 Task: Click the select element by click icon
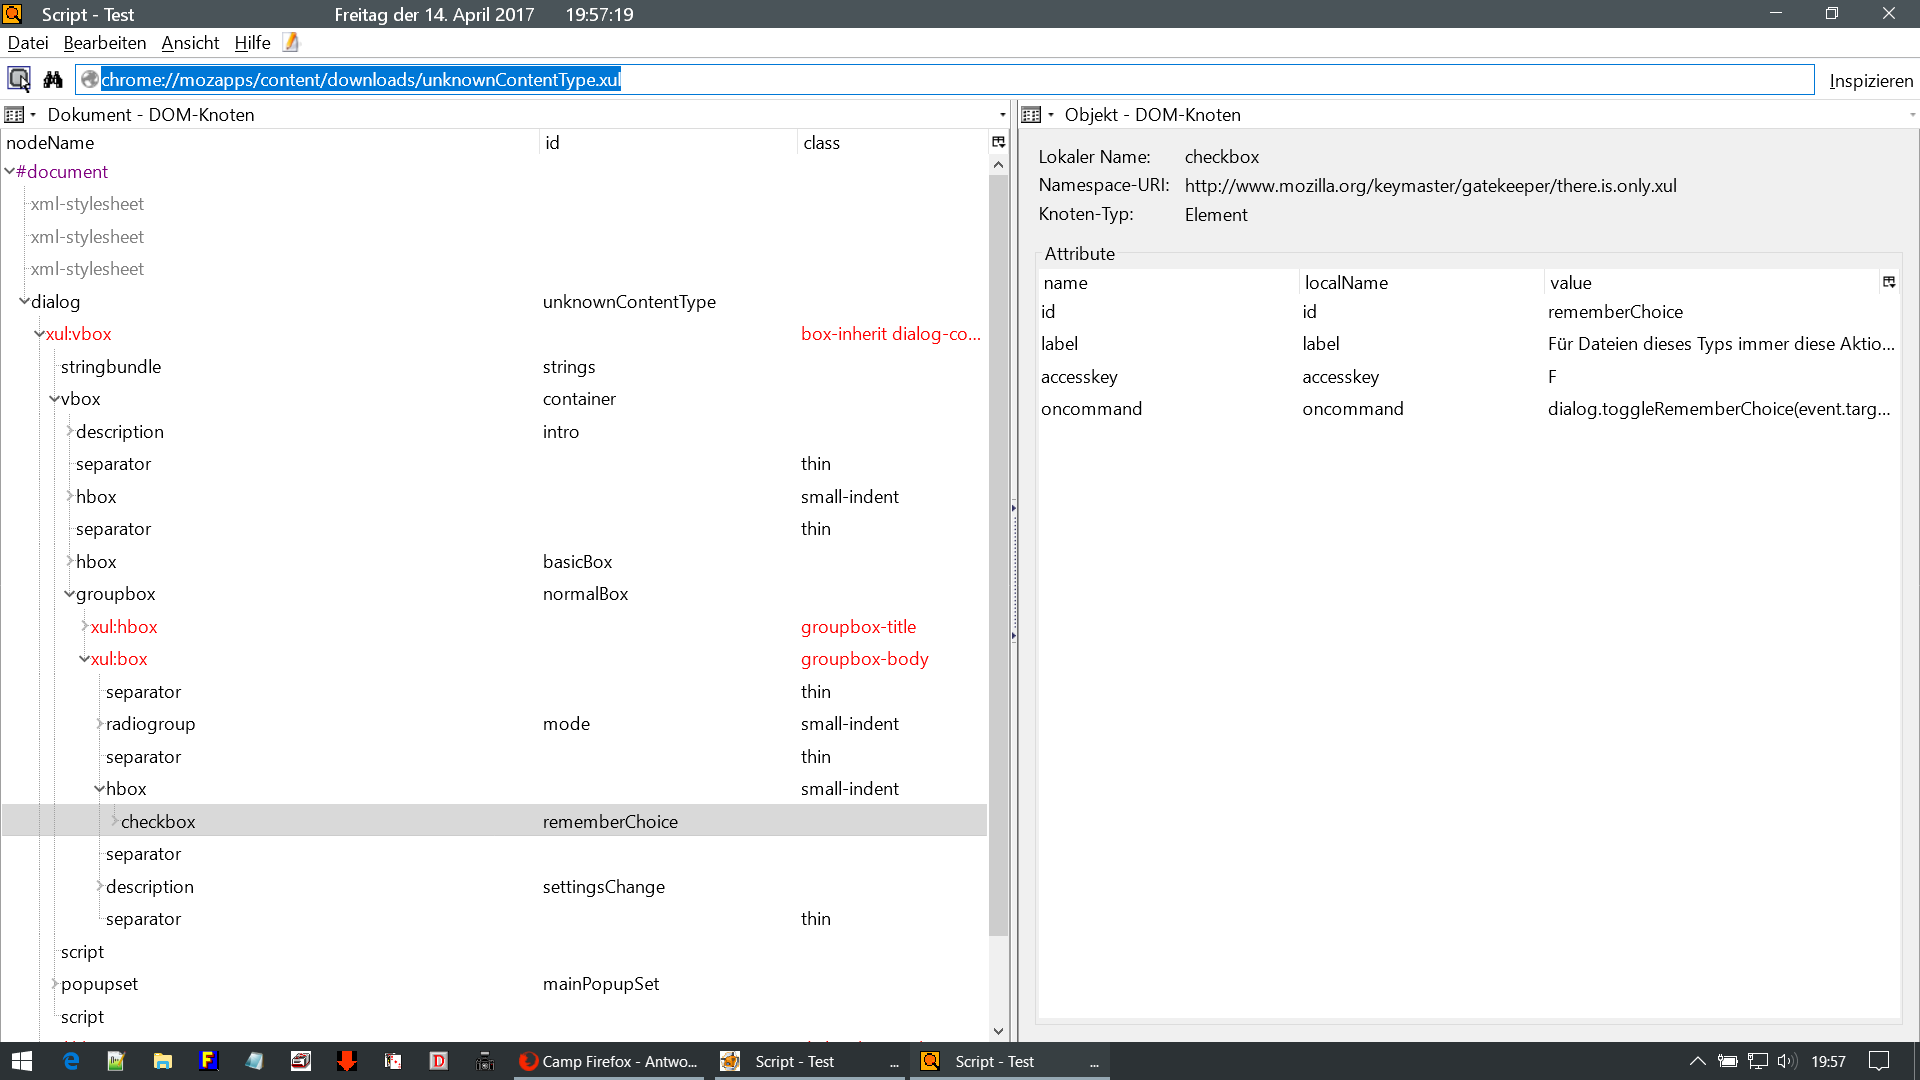click(x=19, y=79)
